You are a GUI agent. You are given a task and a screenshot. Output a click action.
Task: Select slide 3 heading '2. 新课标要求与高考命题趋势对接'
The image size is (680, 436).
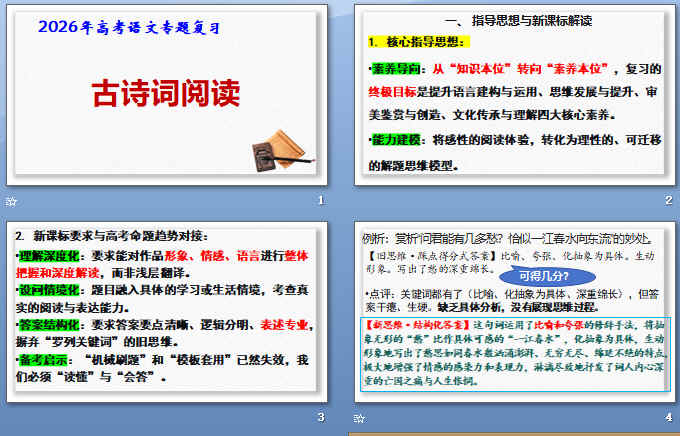[x=112, y=236]
